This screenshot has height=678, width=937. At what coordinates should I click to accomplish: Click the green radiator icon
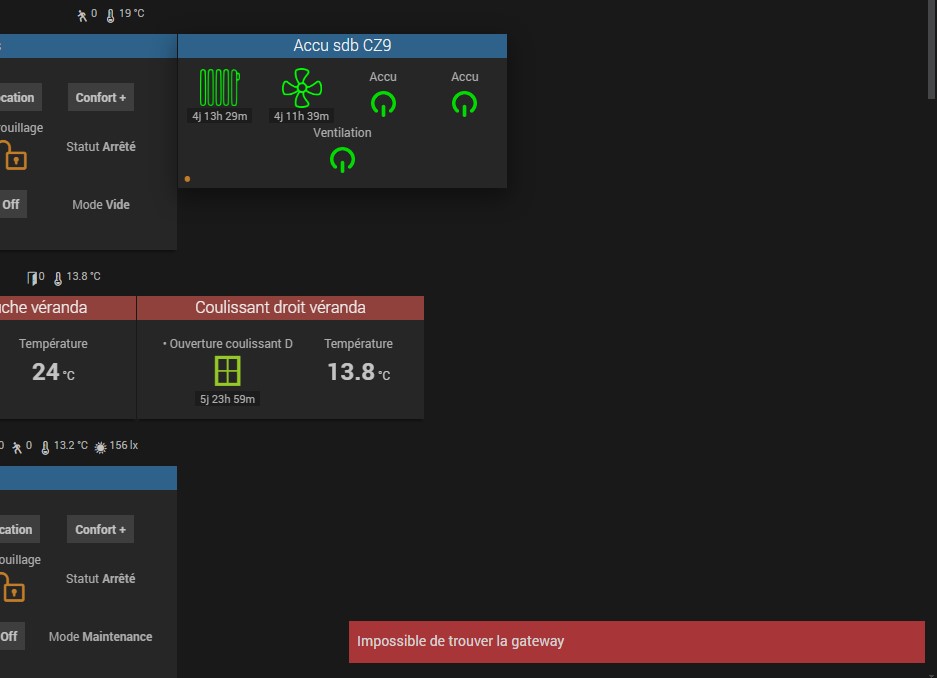pyautogui.click(x=219, y=88)
